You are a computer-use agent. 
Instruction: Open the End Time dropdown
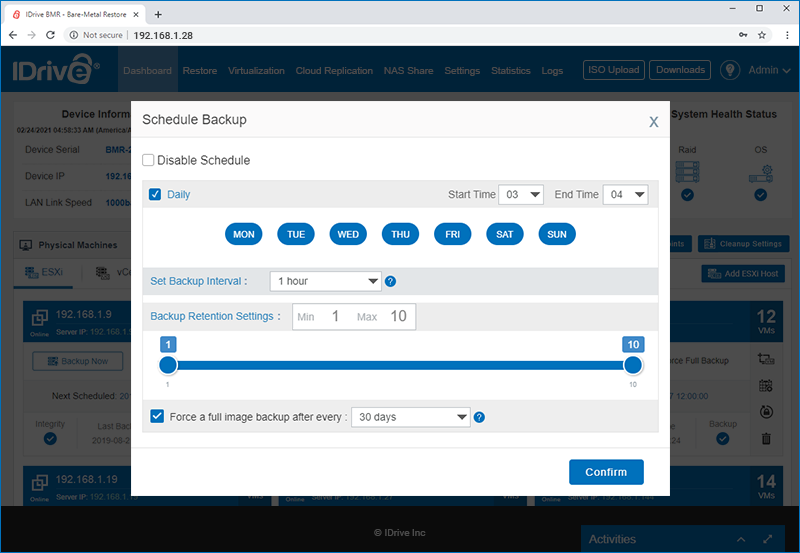(x=626, y=194)
